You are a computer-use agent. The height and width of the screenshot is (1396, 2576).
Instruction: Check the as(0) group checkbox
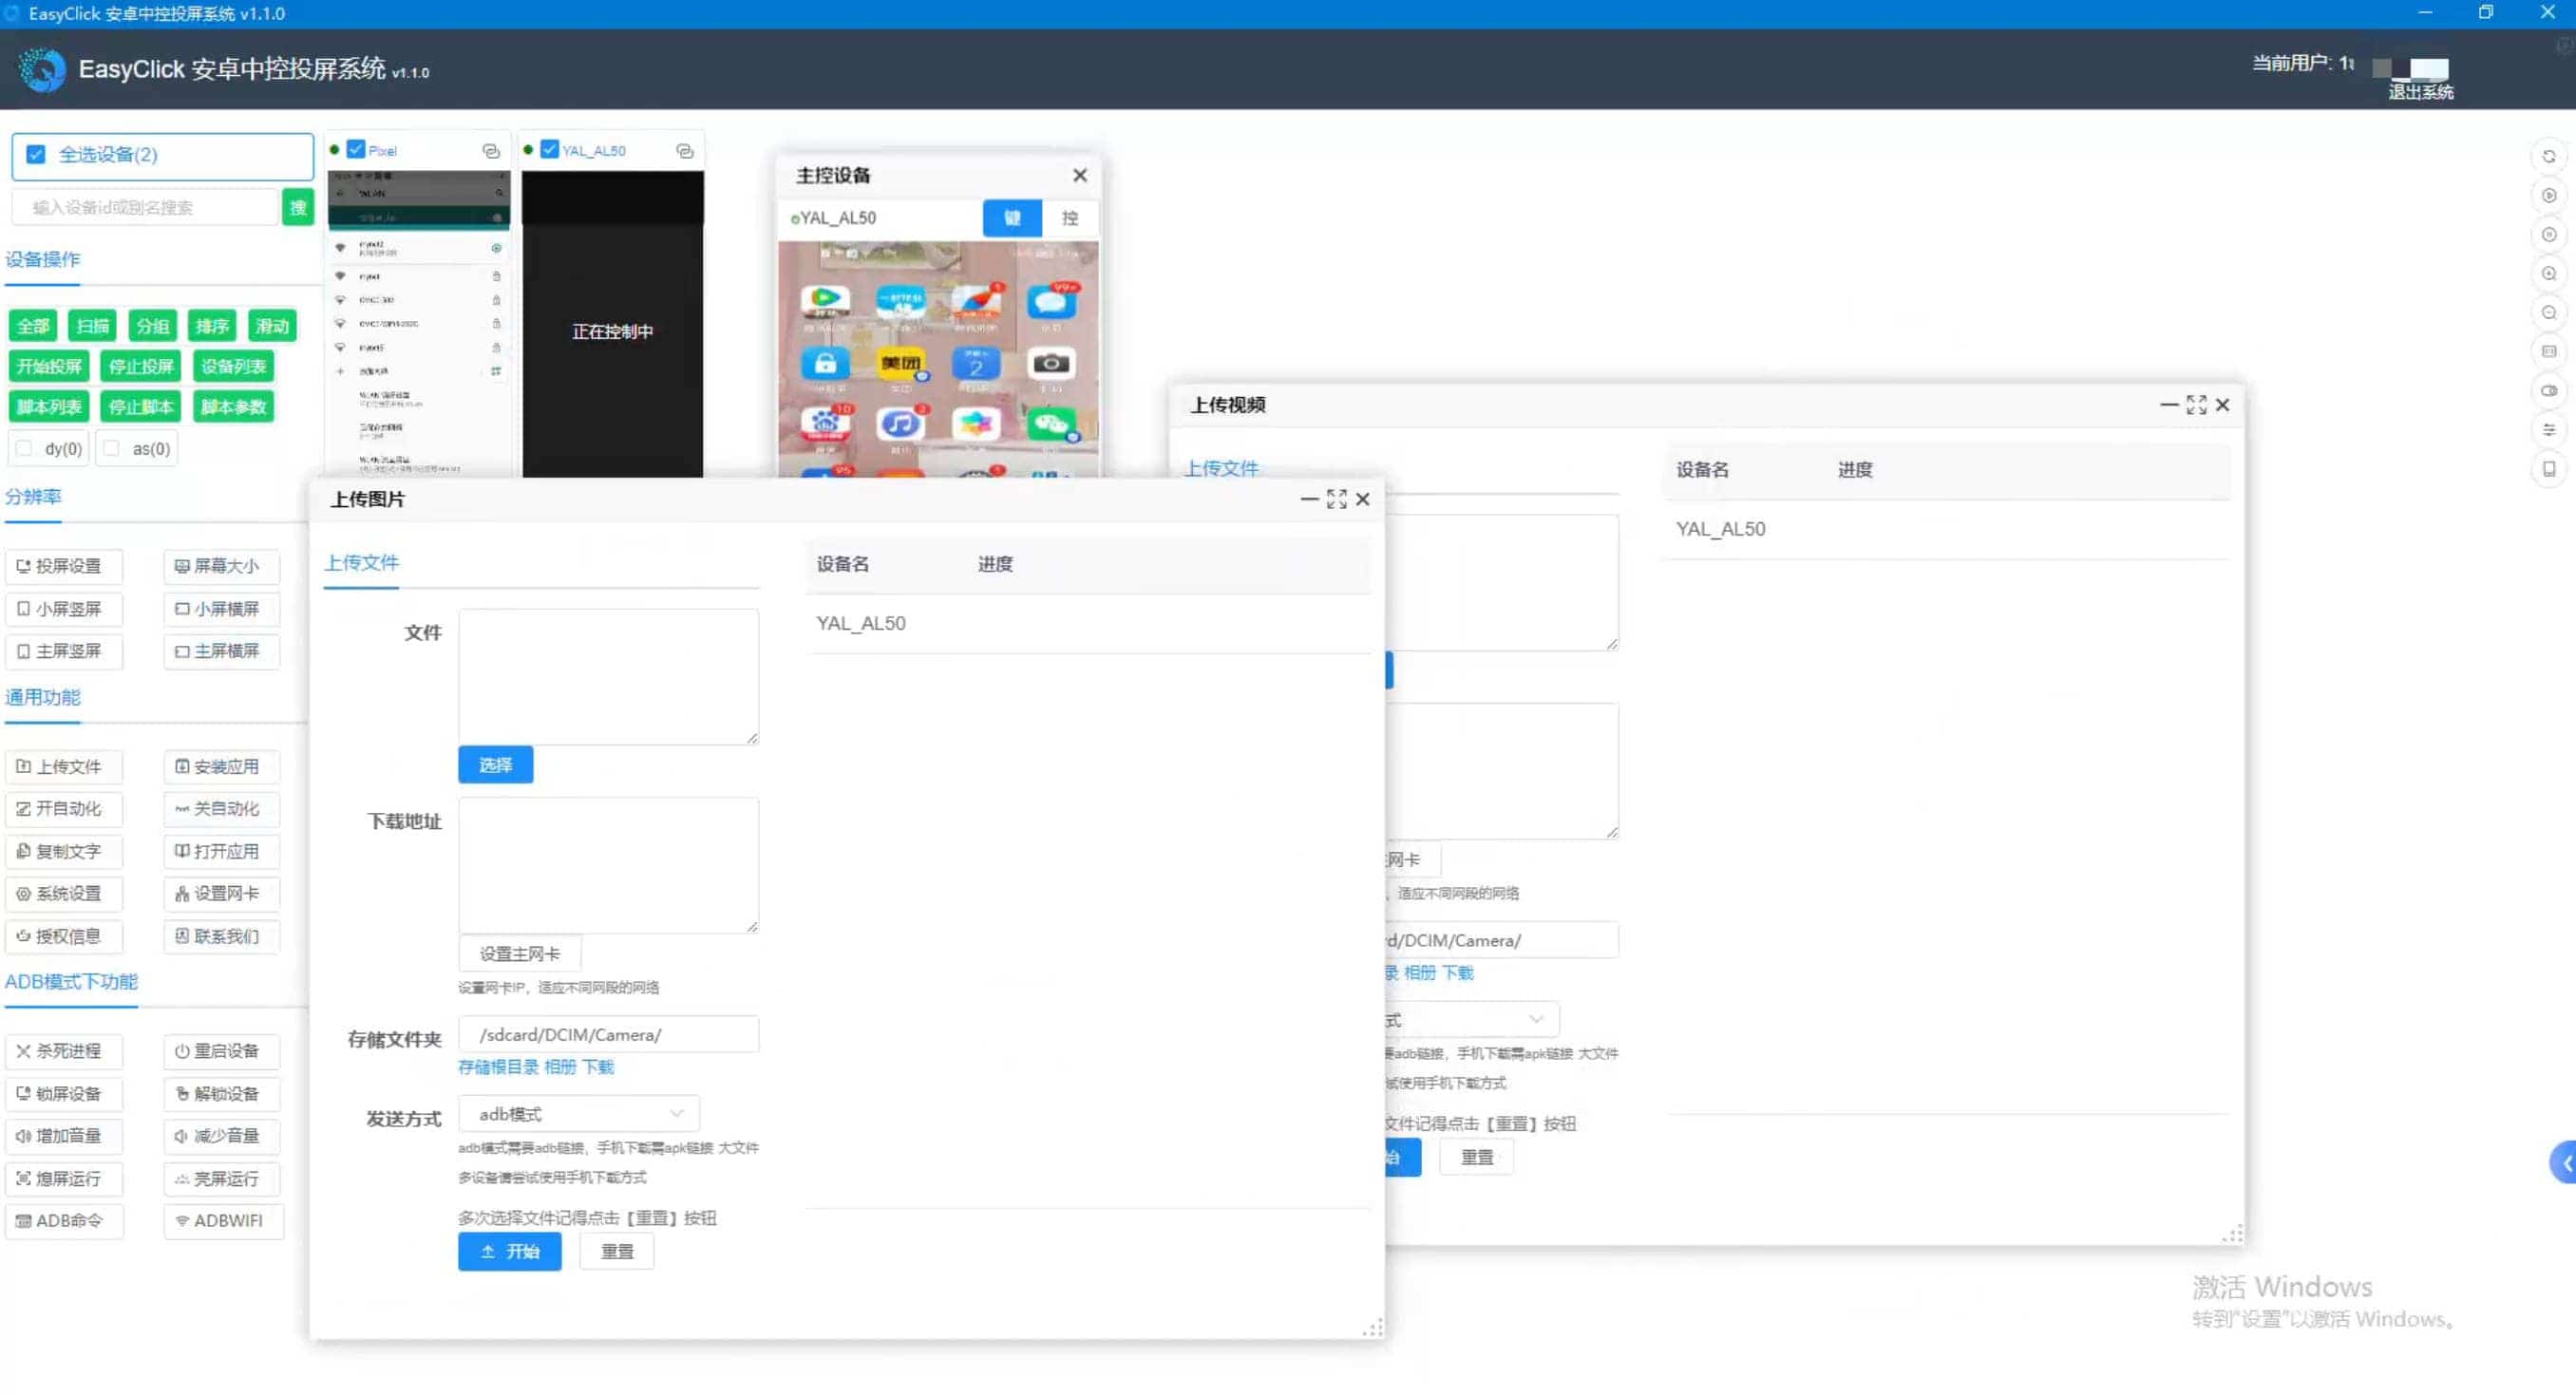pos(112,448)
